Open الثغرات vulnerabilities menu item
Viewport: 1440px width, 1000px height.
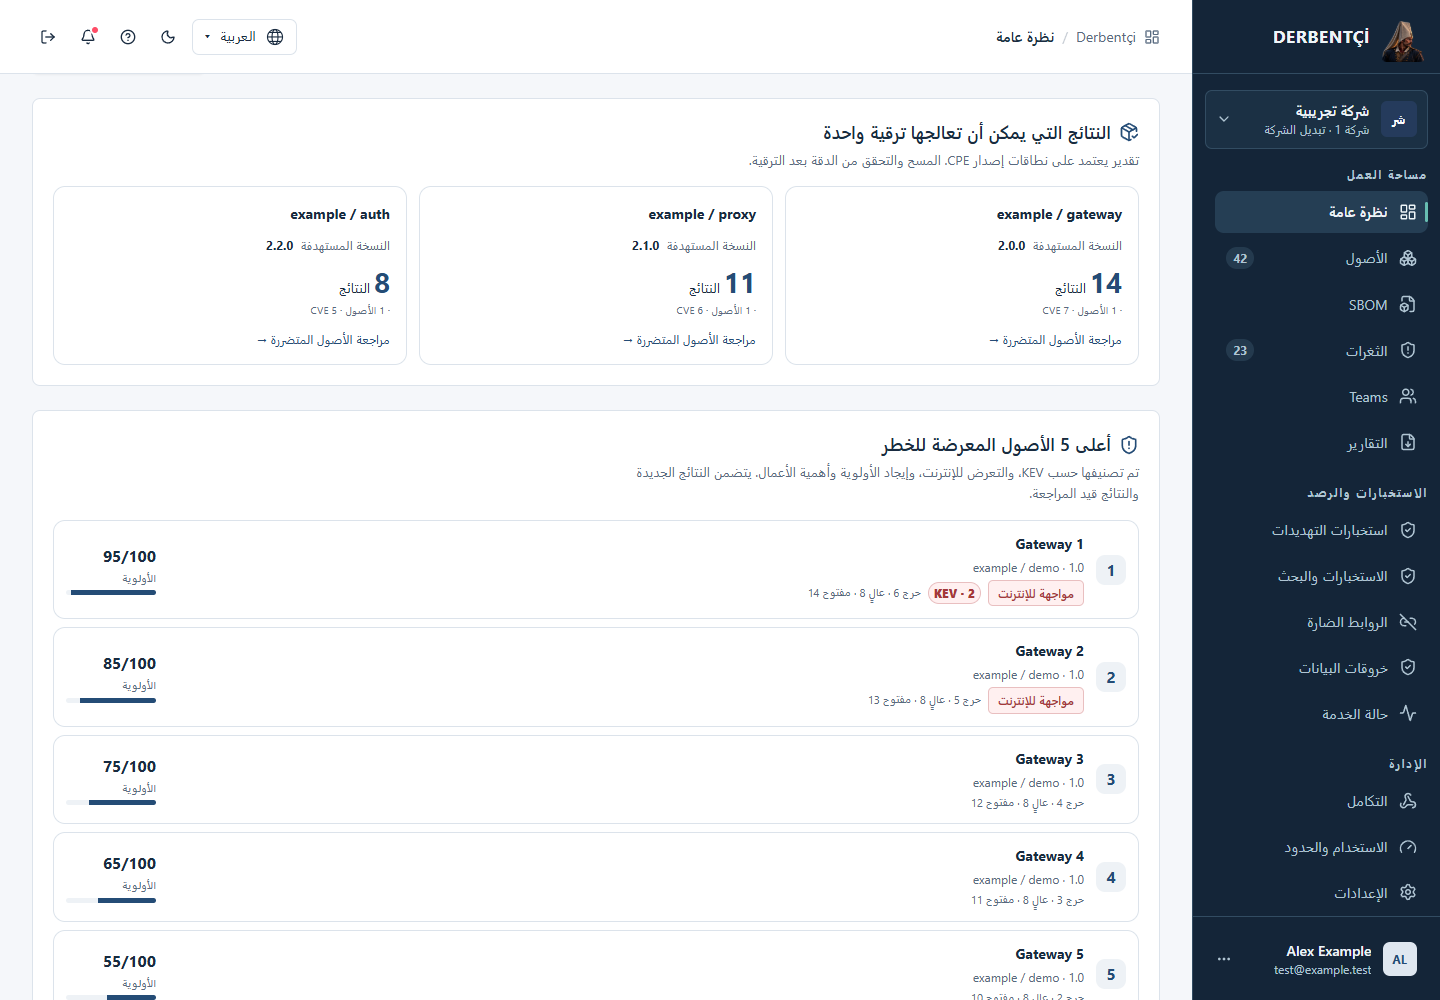coord(1321,351)
